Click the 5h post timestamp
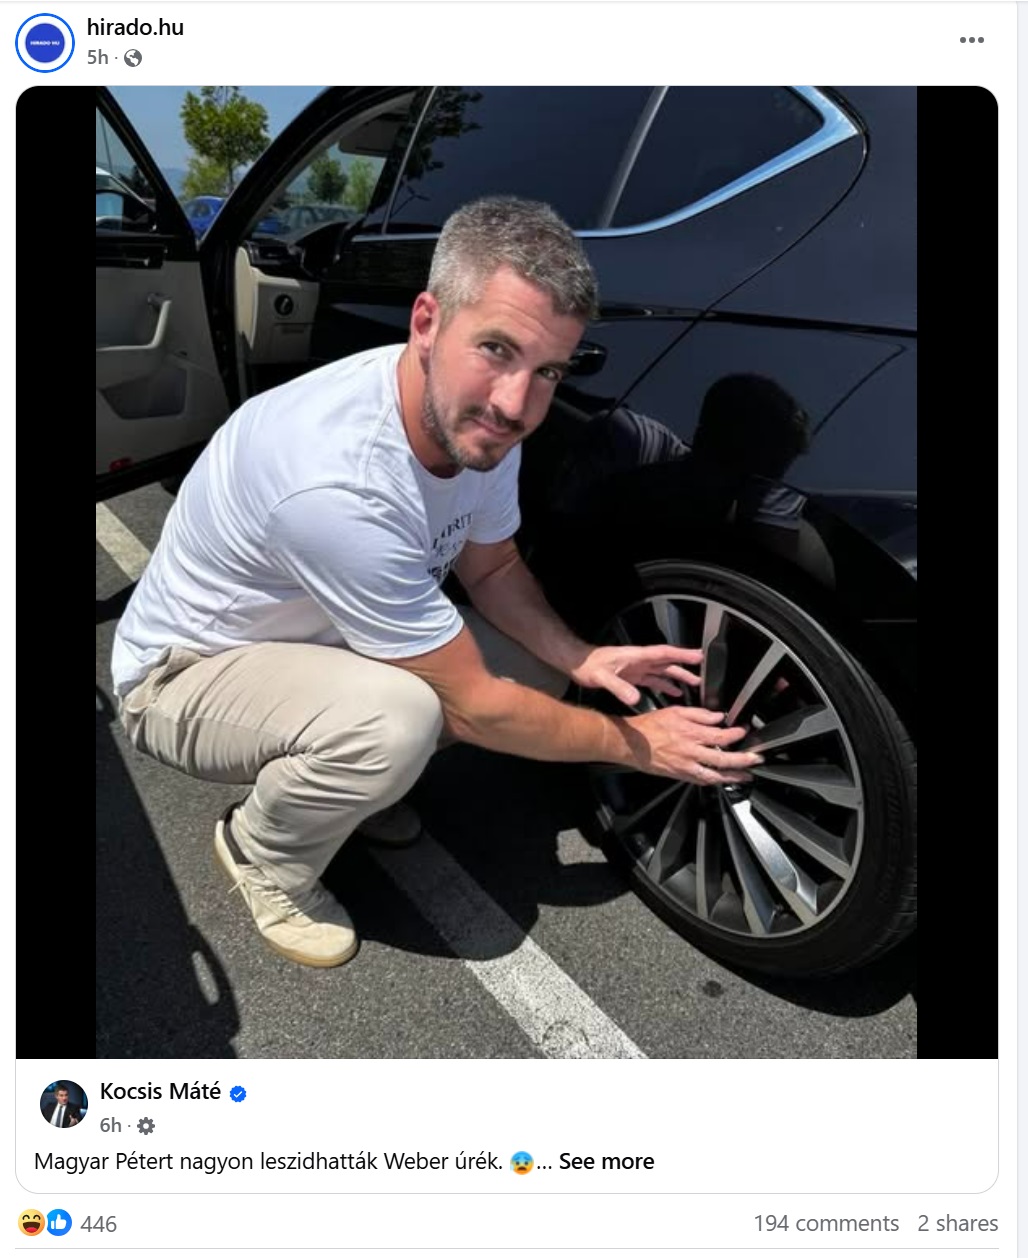Viewport: 1028px width, 1258px height. (97, 58)
